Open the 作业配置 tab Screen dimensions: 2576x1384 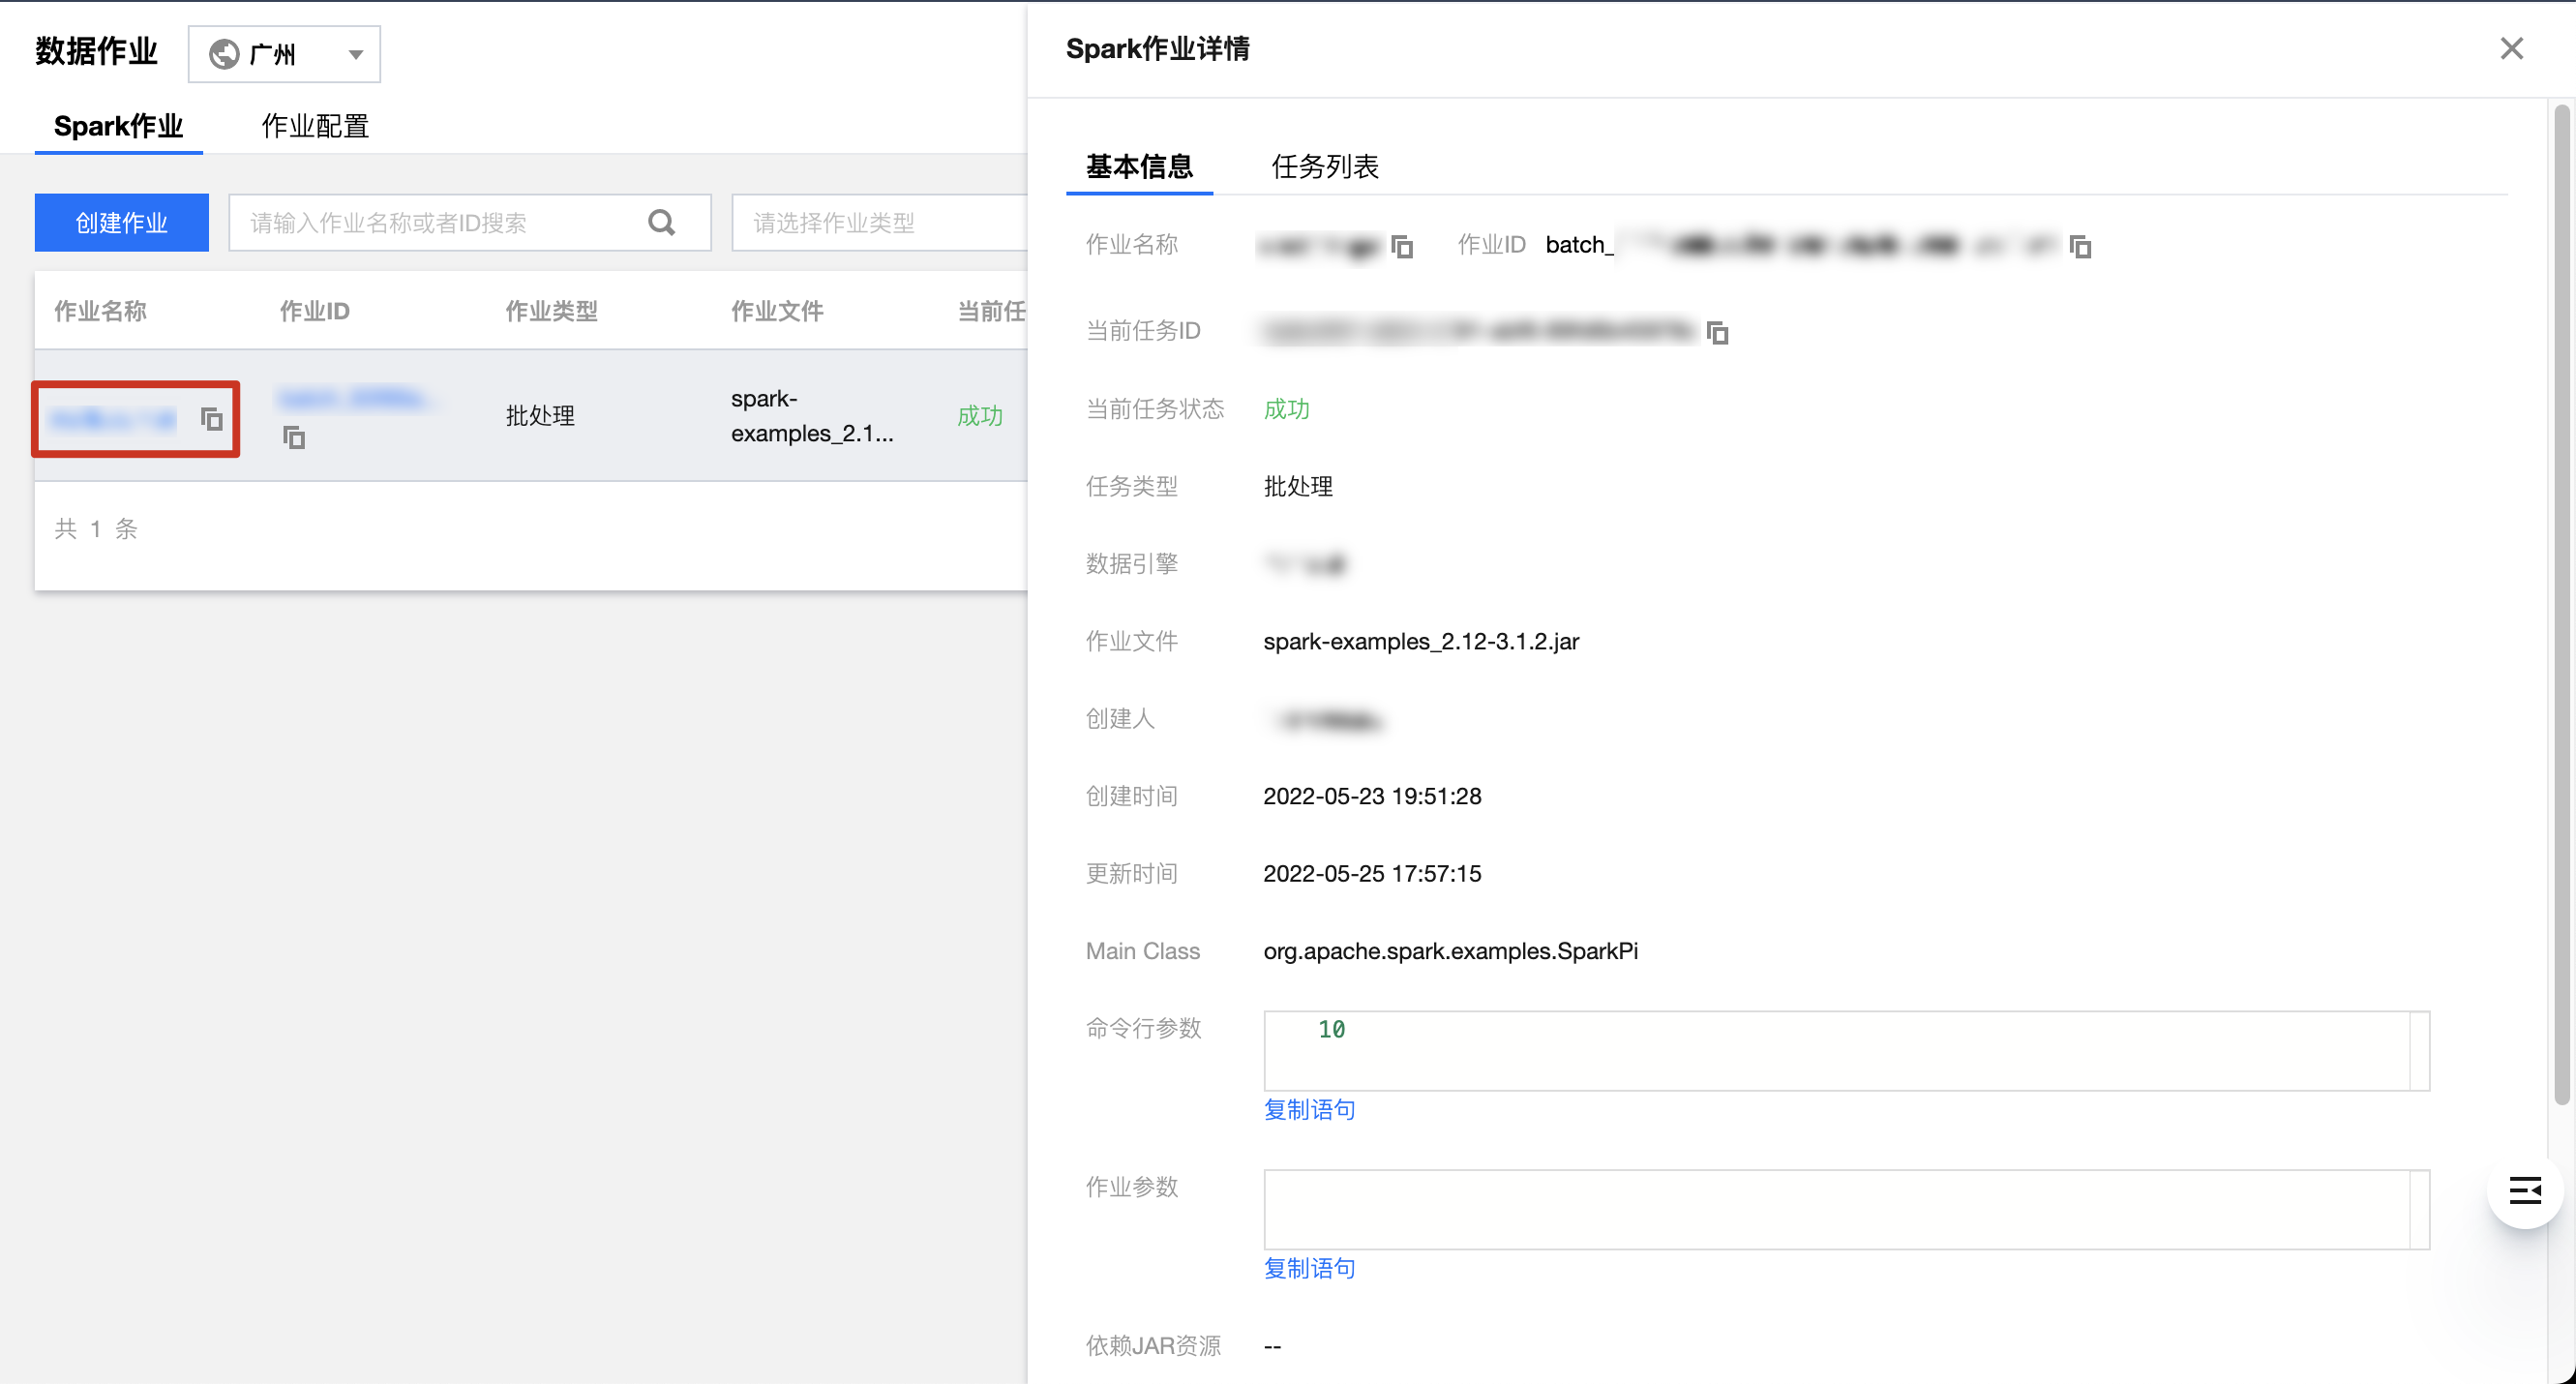click(315, 126)
